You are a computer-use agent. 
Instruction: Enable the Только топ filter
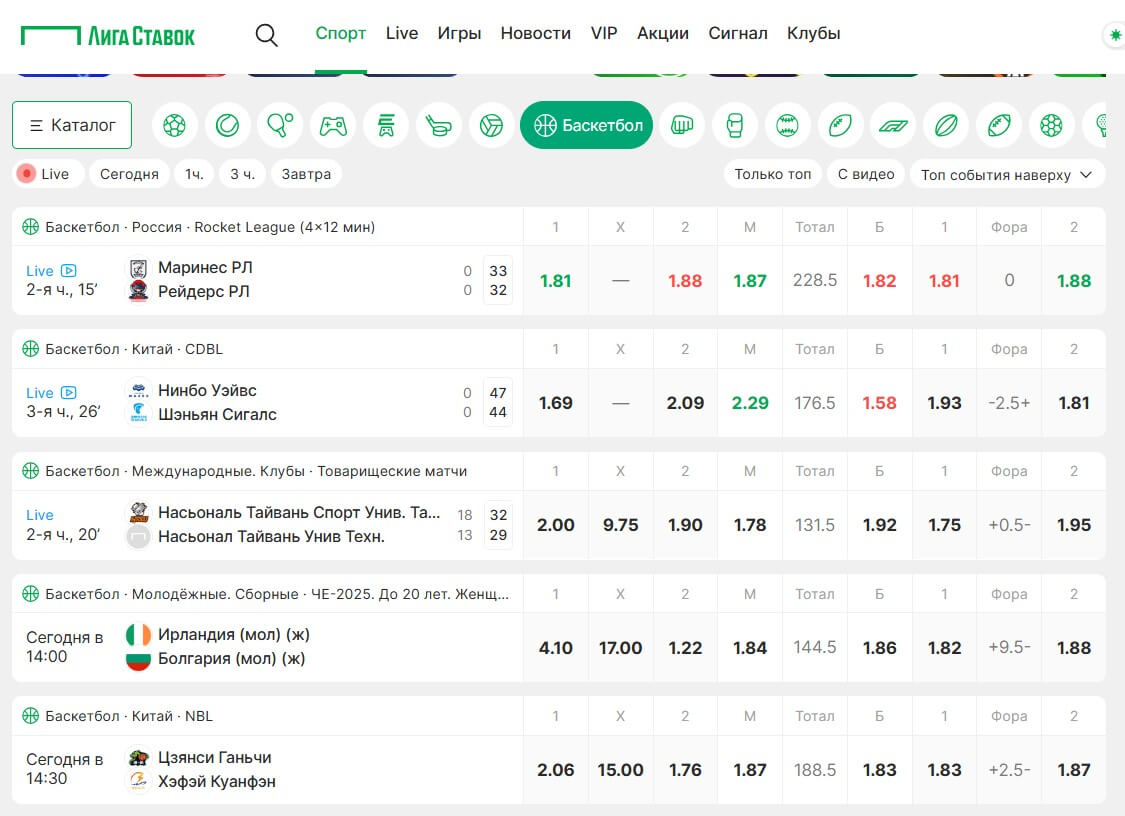click(773, 174)
